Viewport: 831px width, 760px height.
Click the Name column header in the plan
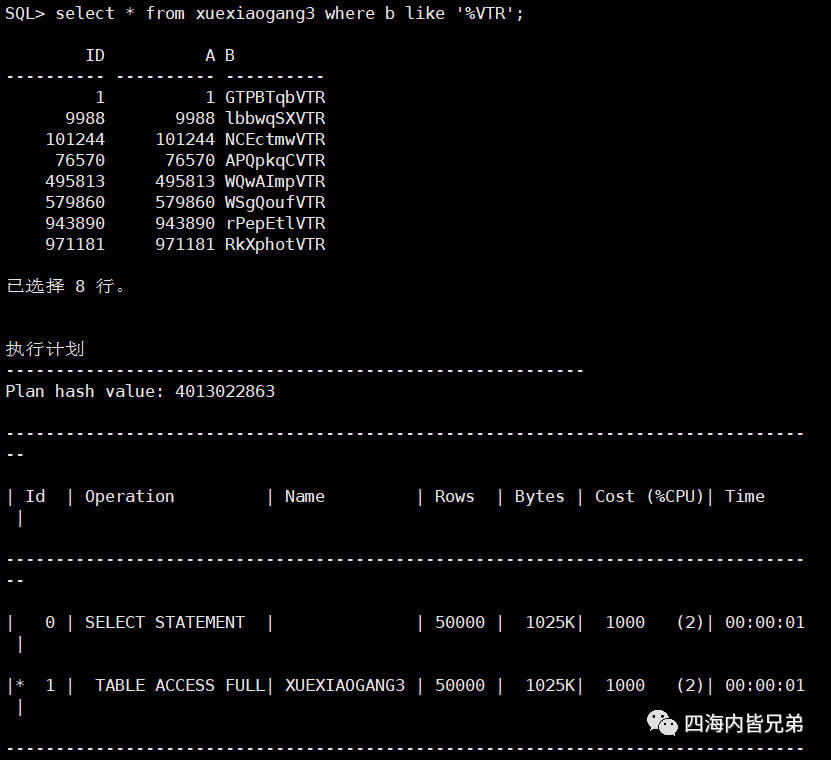305,497
